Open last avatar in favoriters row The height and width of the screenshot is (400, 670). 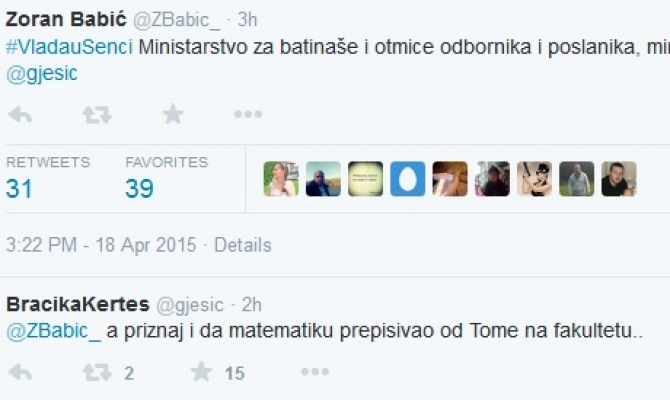(618, 179)
